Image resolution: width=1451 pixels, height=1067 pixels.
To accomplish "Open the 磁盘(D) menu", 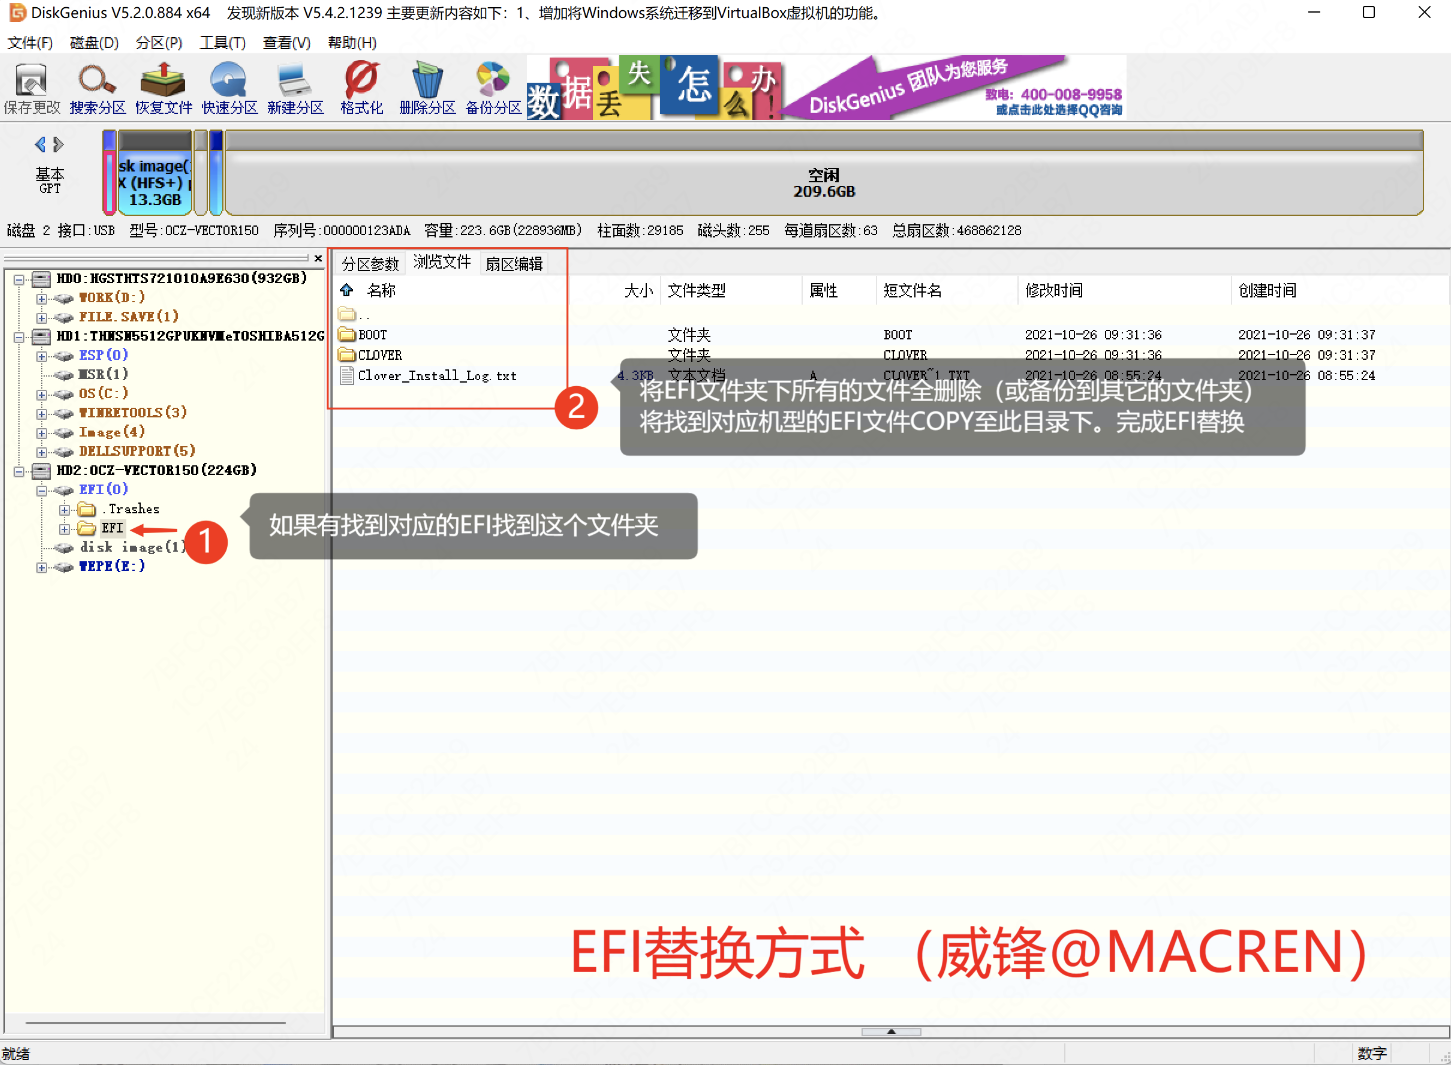I will (94, 43).
